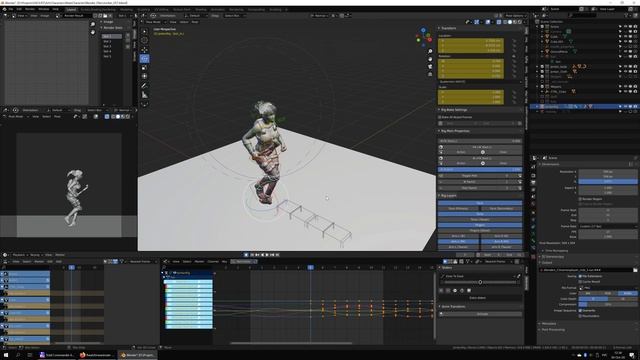Click the play animation button in timeline
640x360 pixels.
267,255
